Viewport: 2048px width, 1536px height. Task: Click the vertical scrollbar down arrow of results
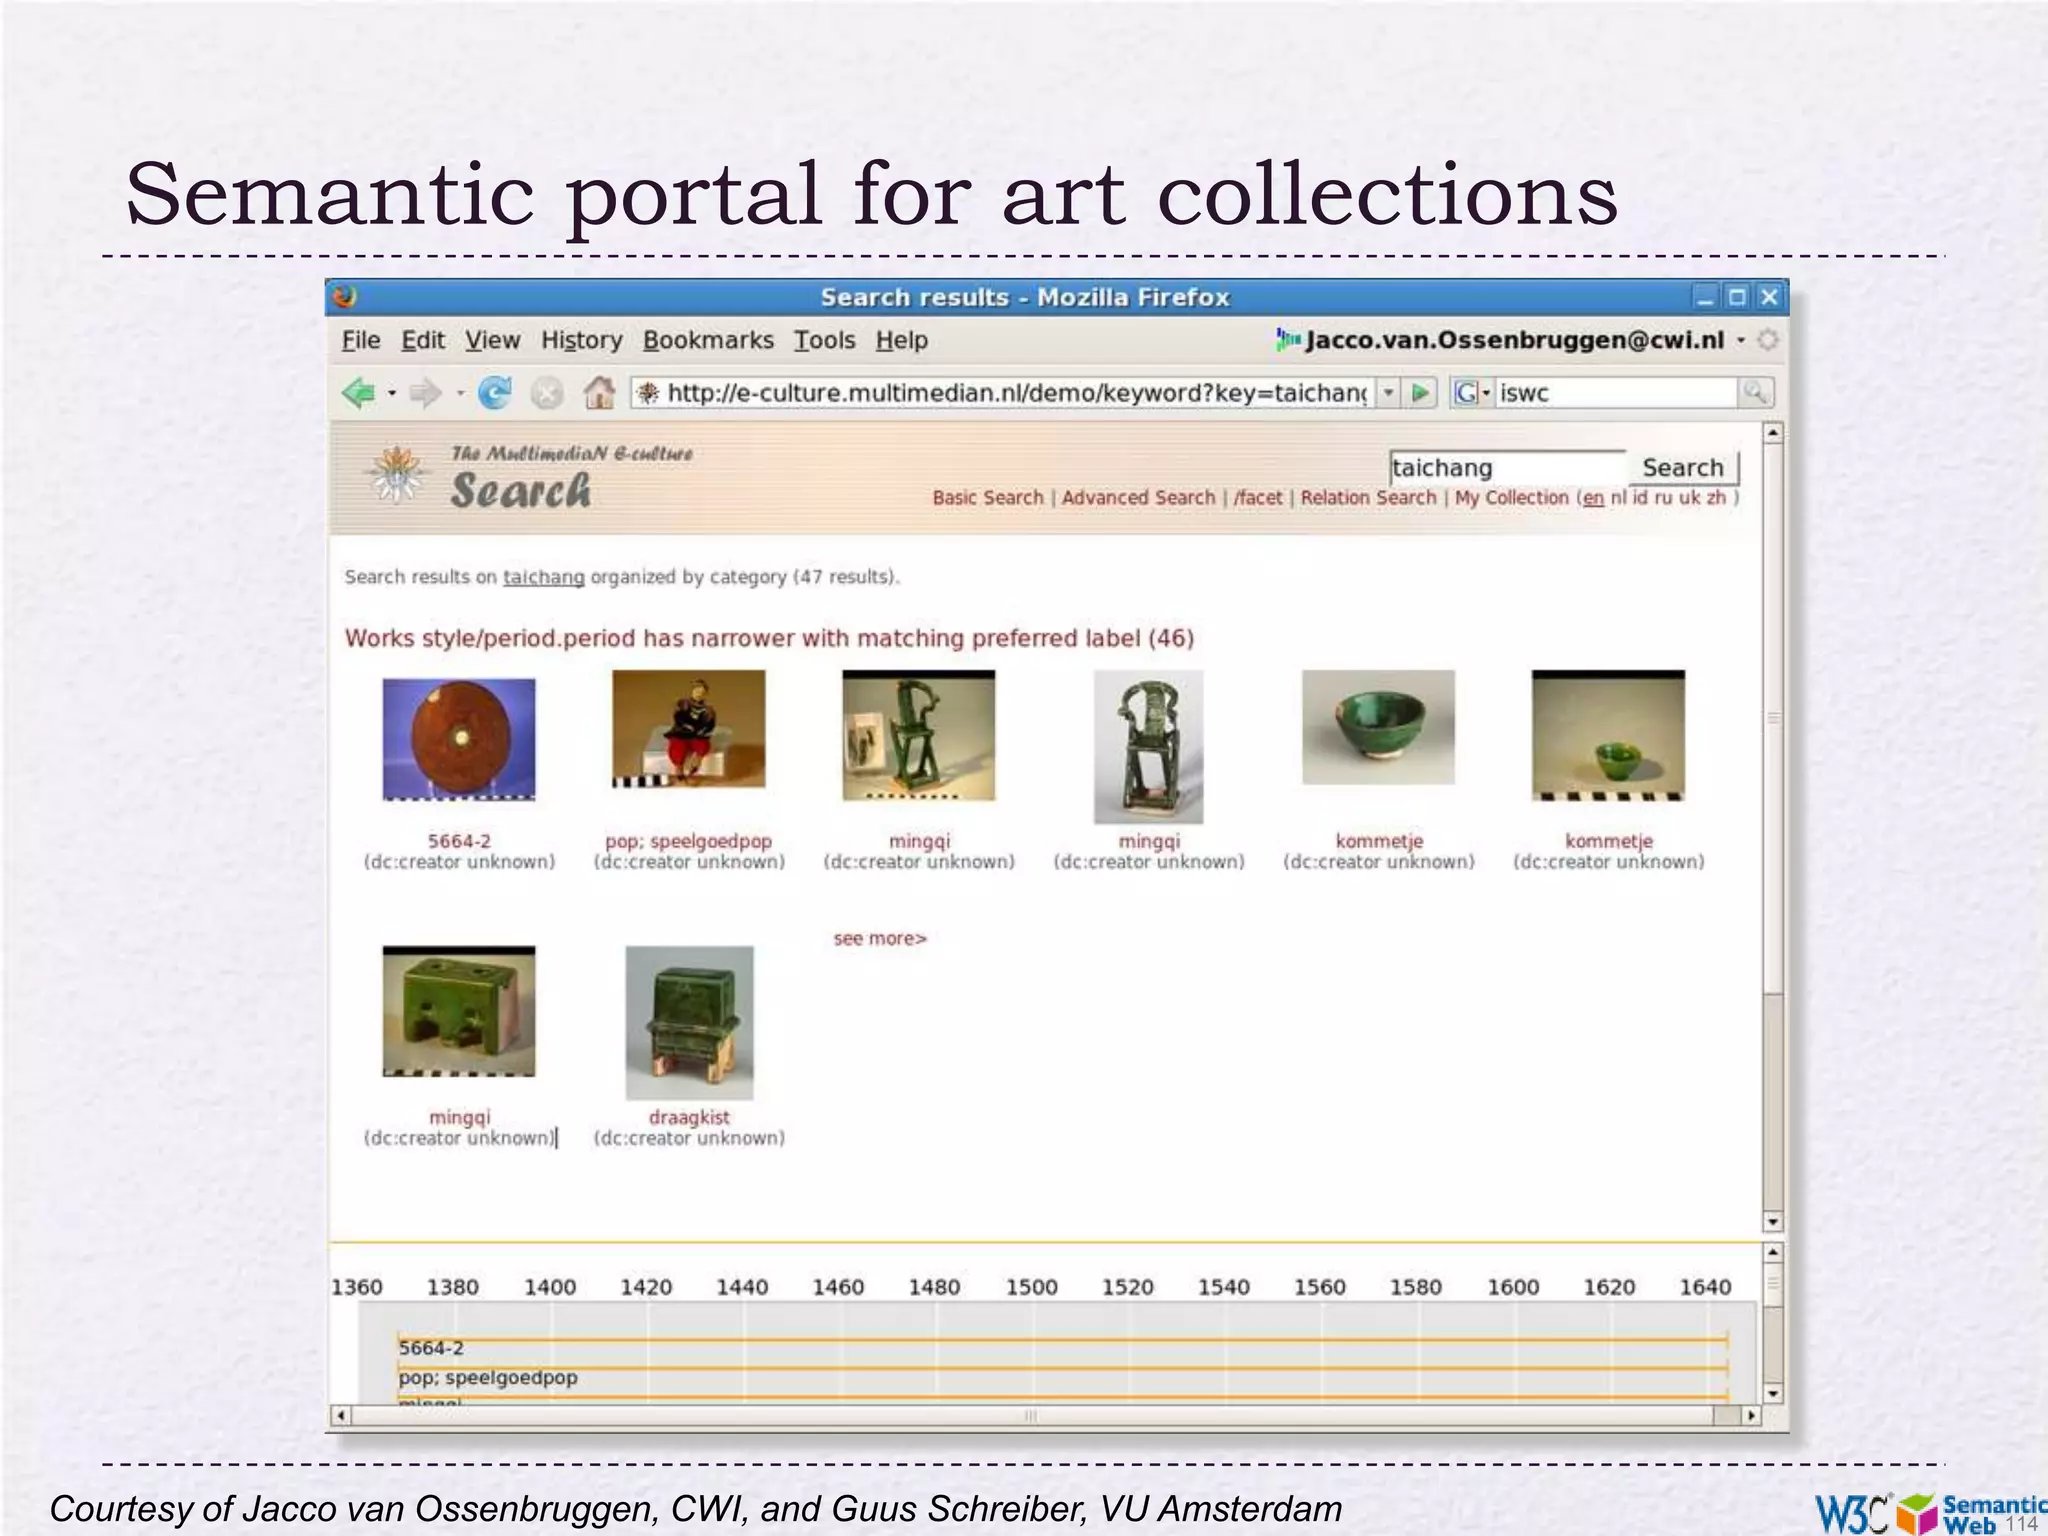(x=1773, y=1221)
